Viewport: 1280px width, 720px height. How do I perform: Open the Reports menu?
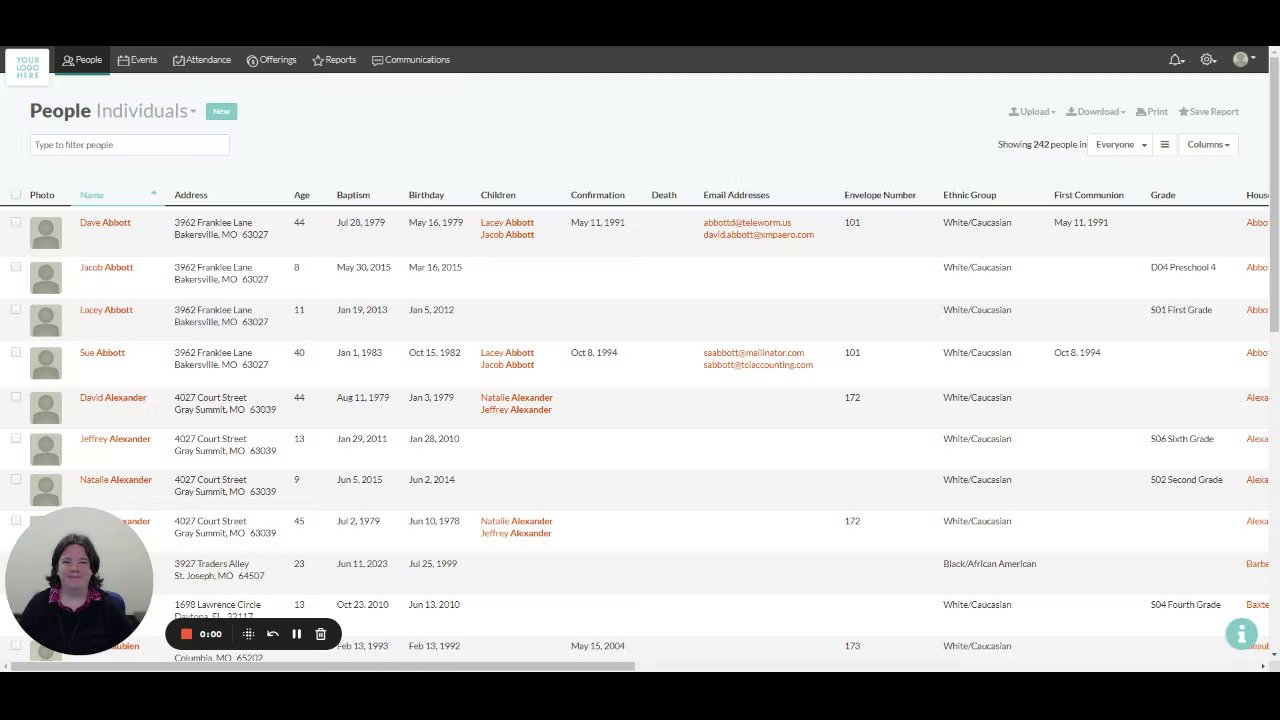coord(334,60)
